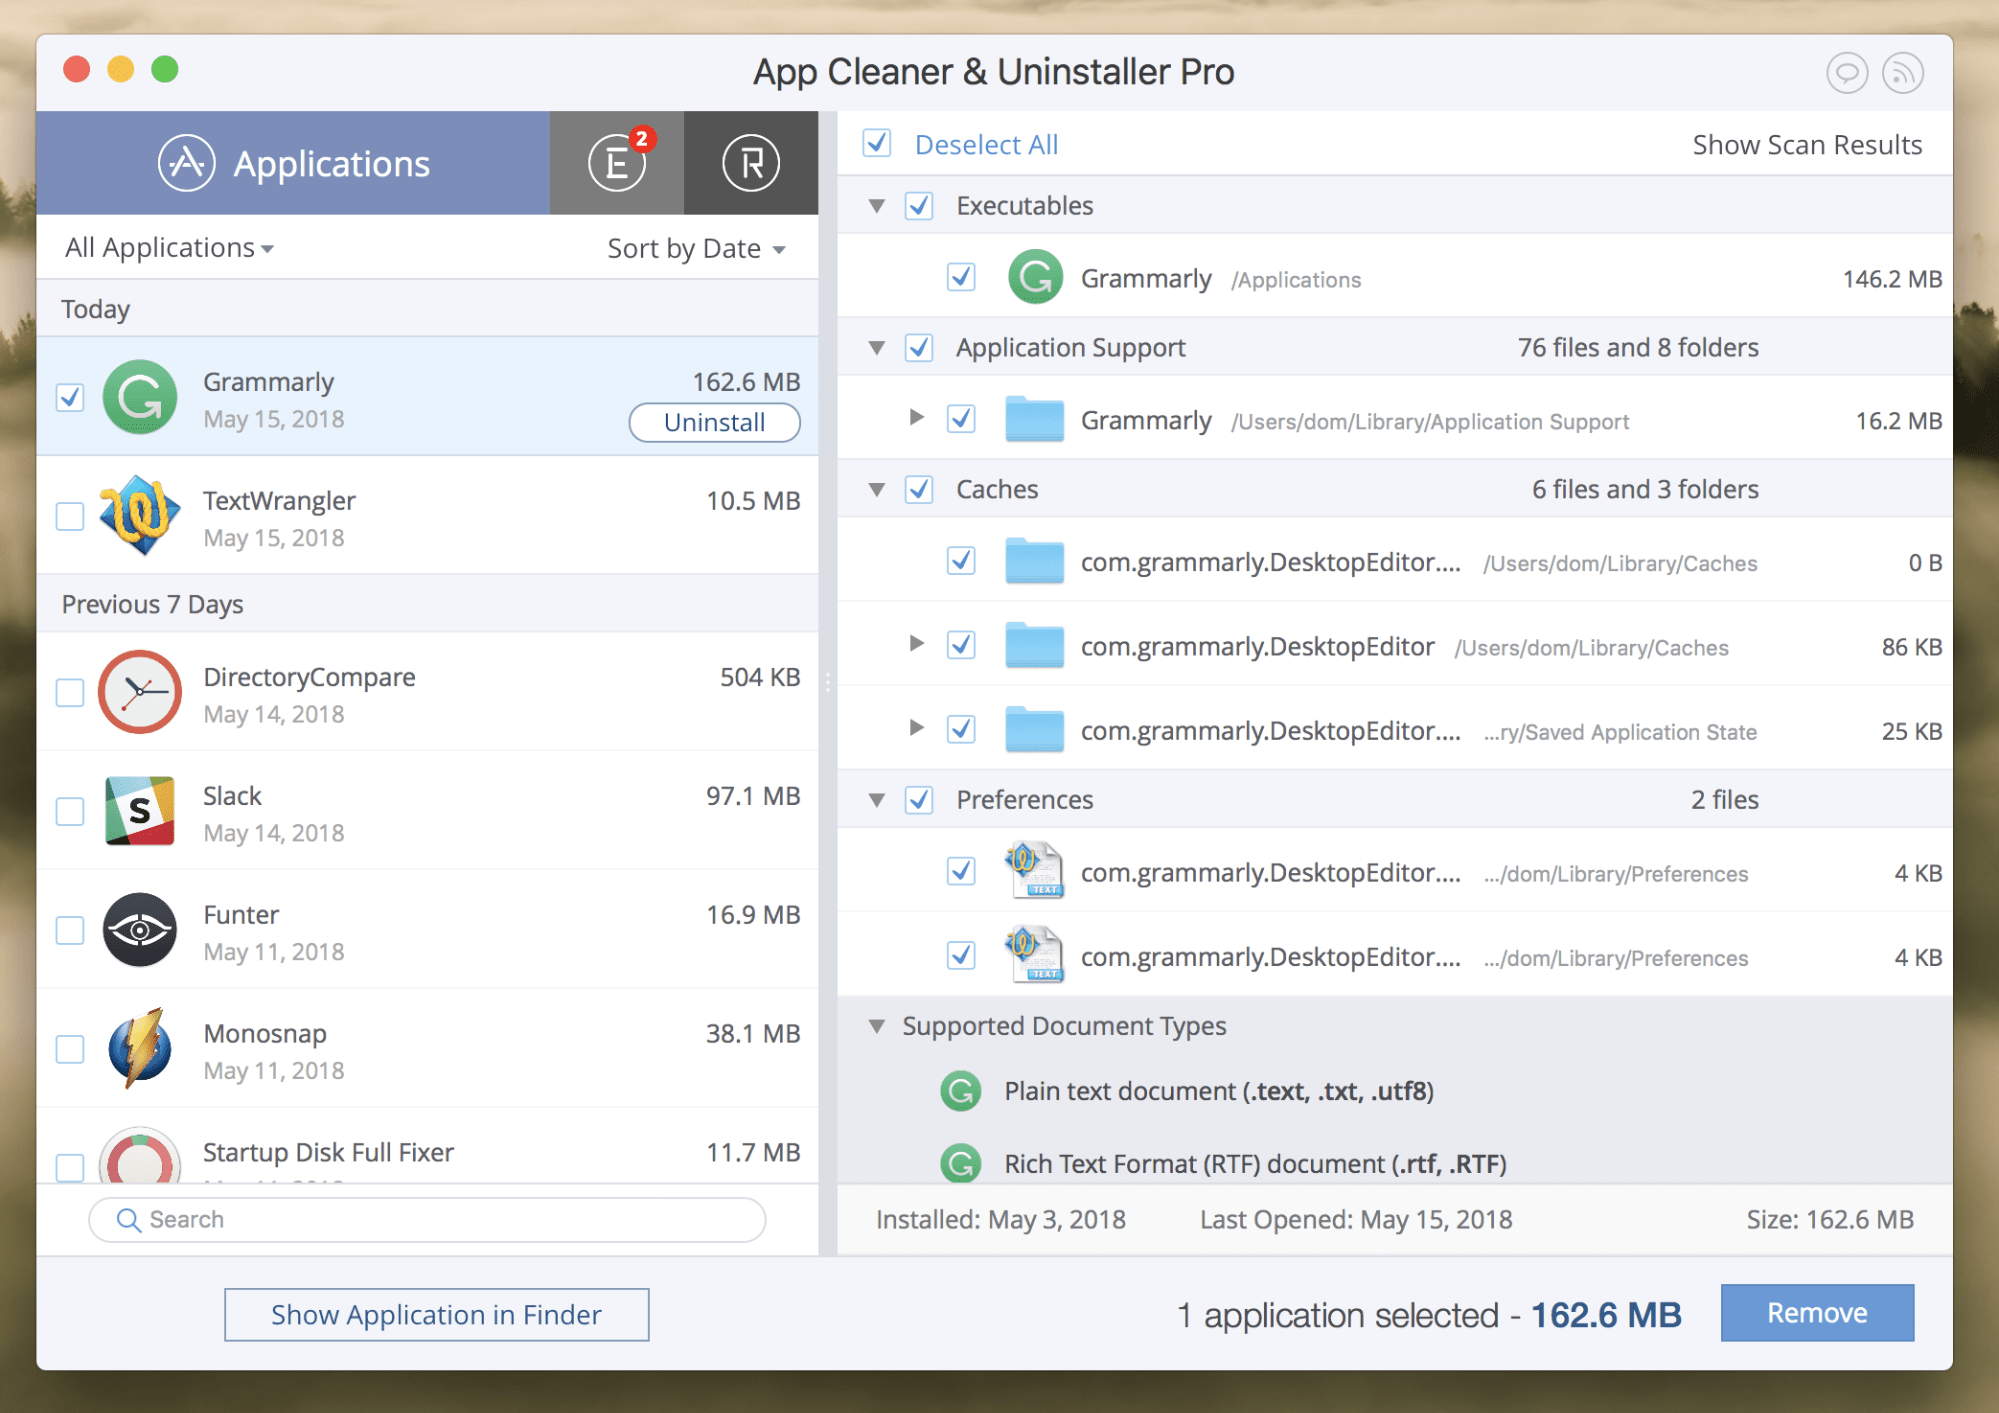Screen dimensions: 1999x1413
Task: Click the panel divider handle
Action: point(828,683)
